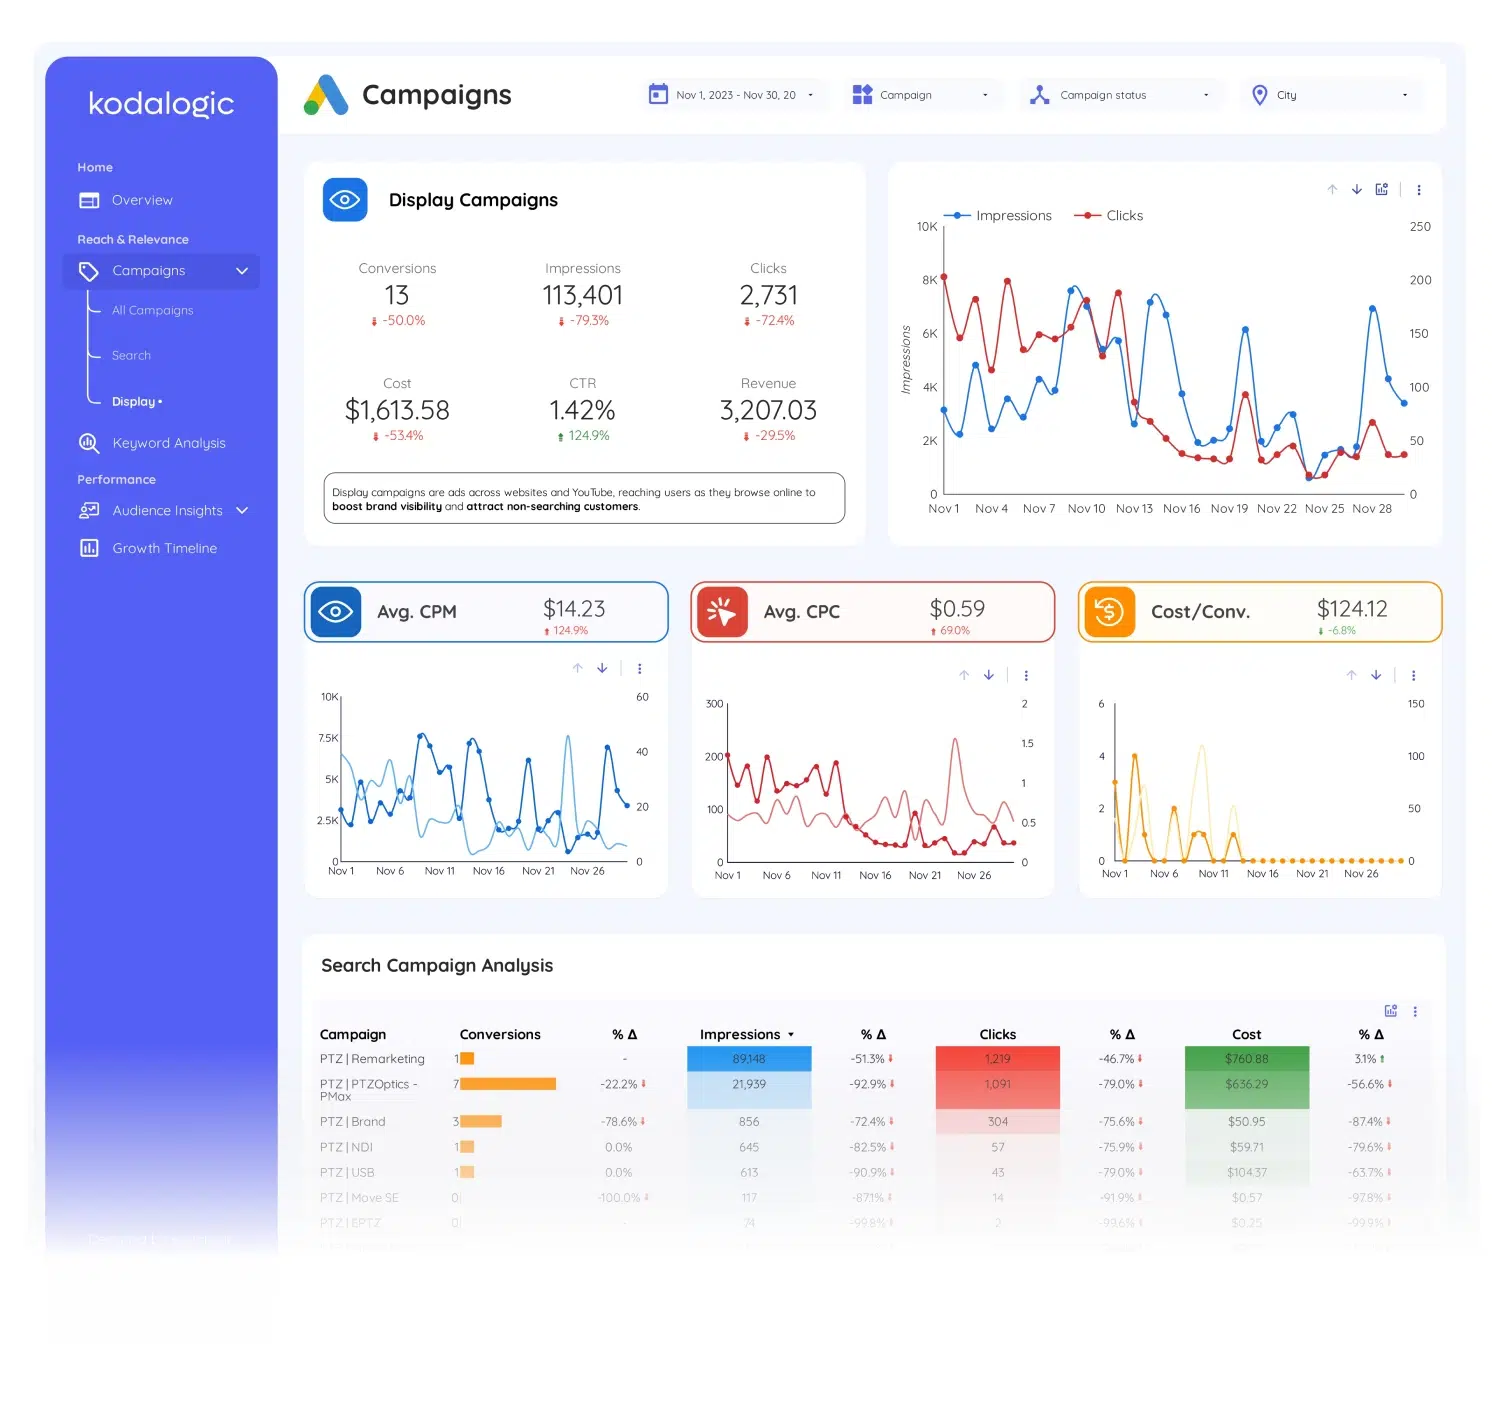Sort by Campaign column header

pos(353,1034)
